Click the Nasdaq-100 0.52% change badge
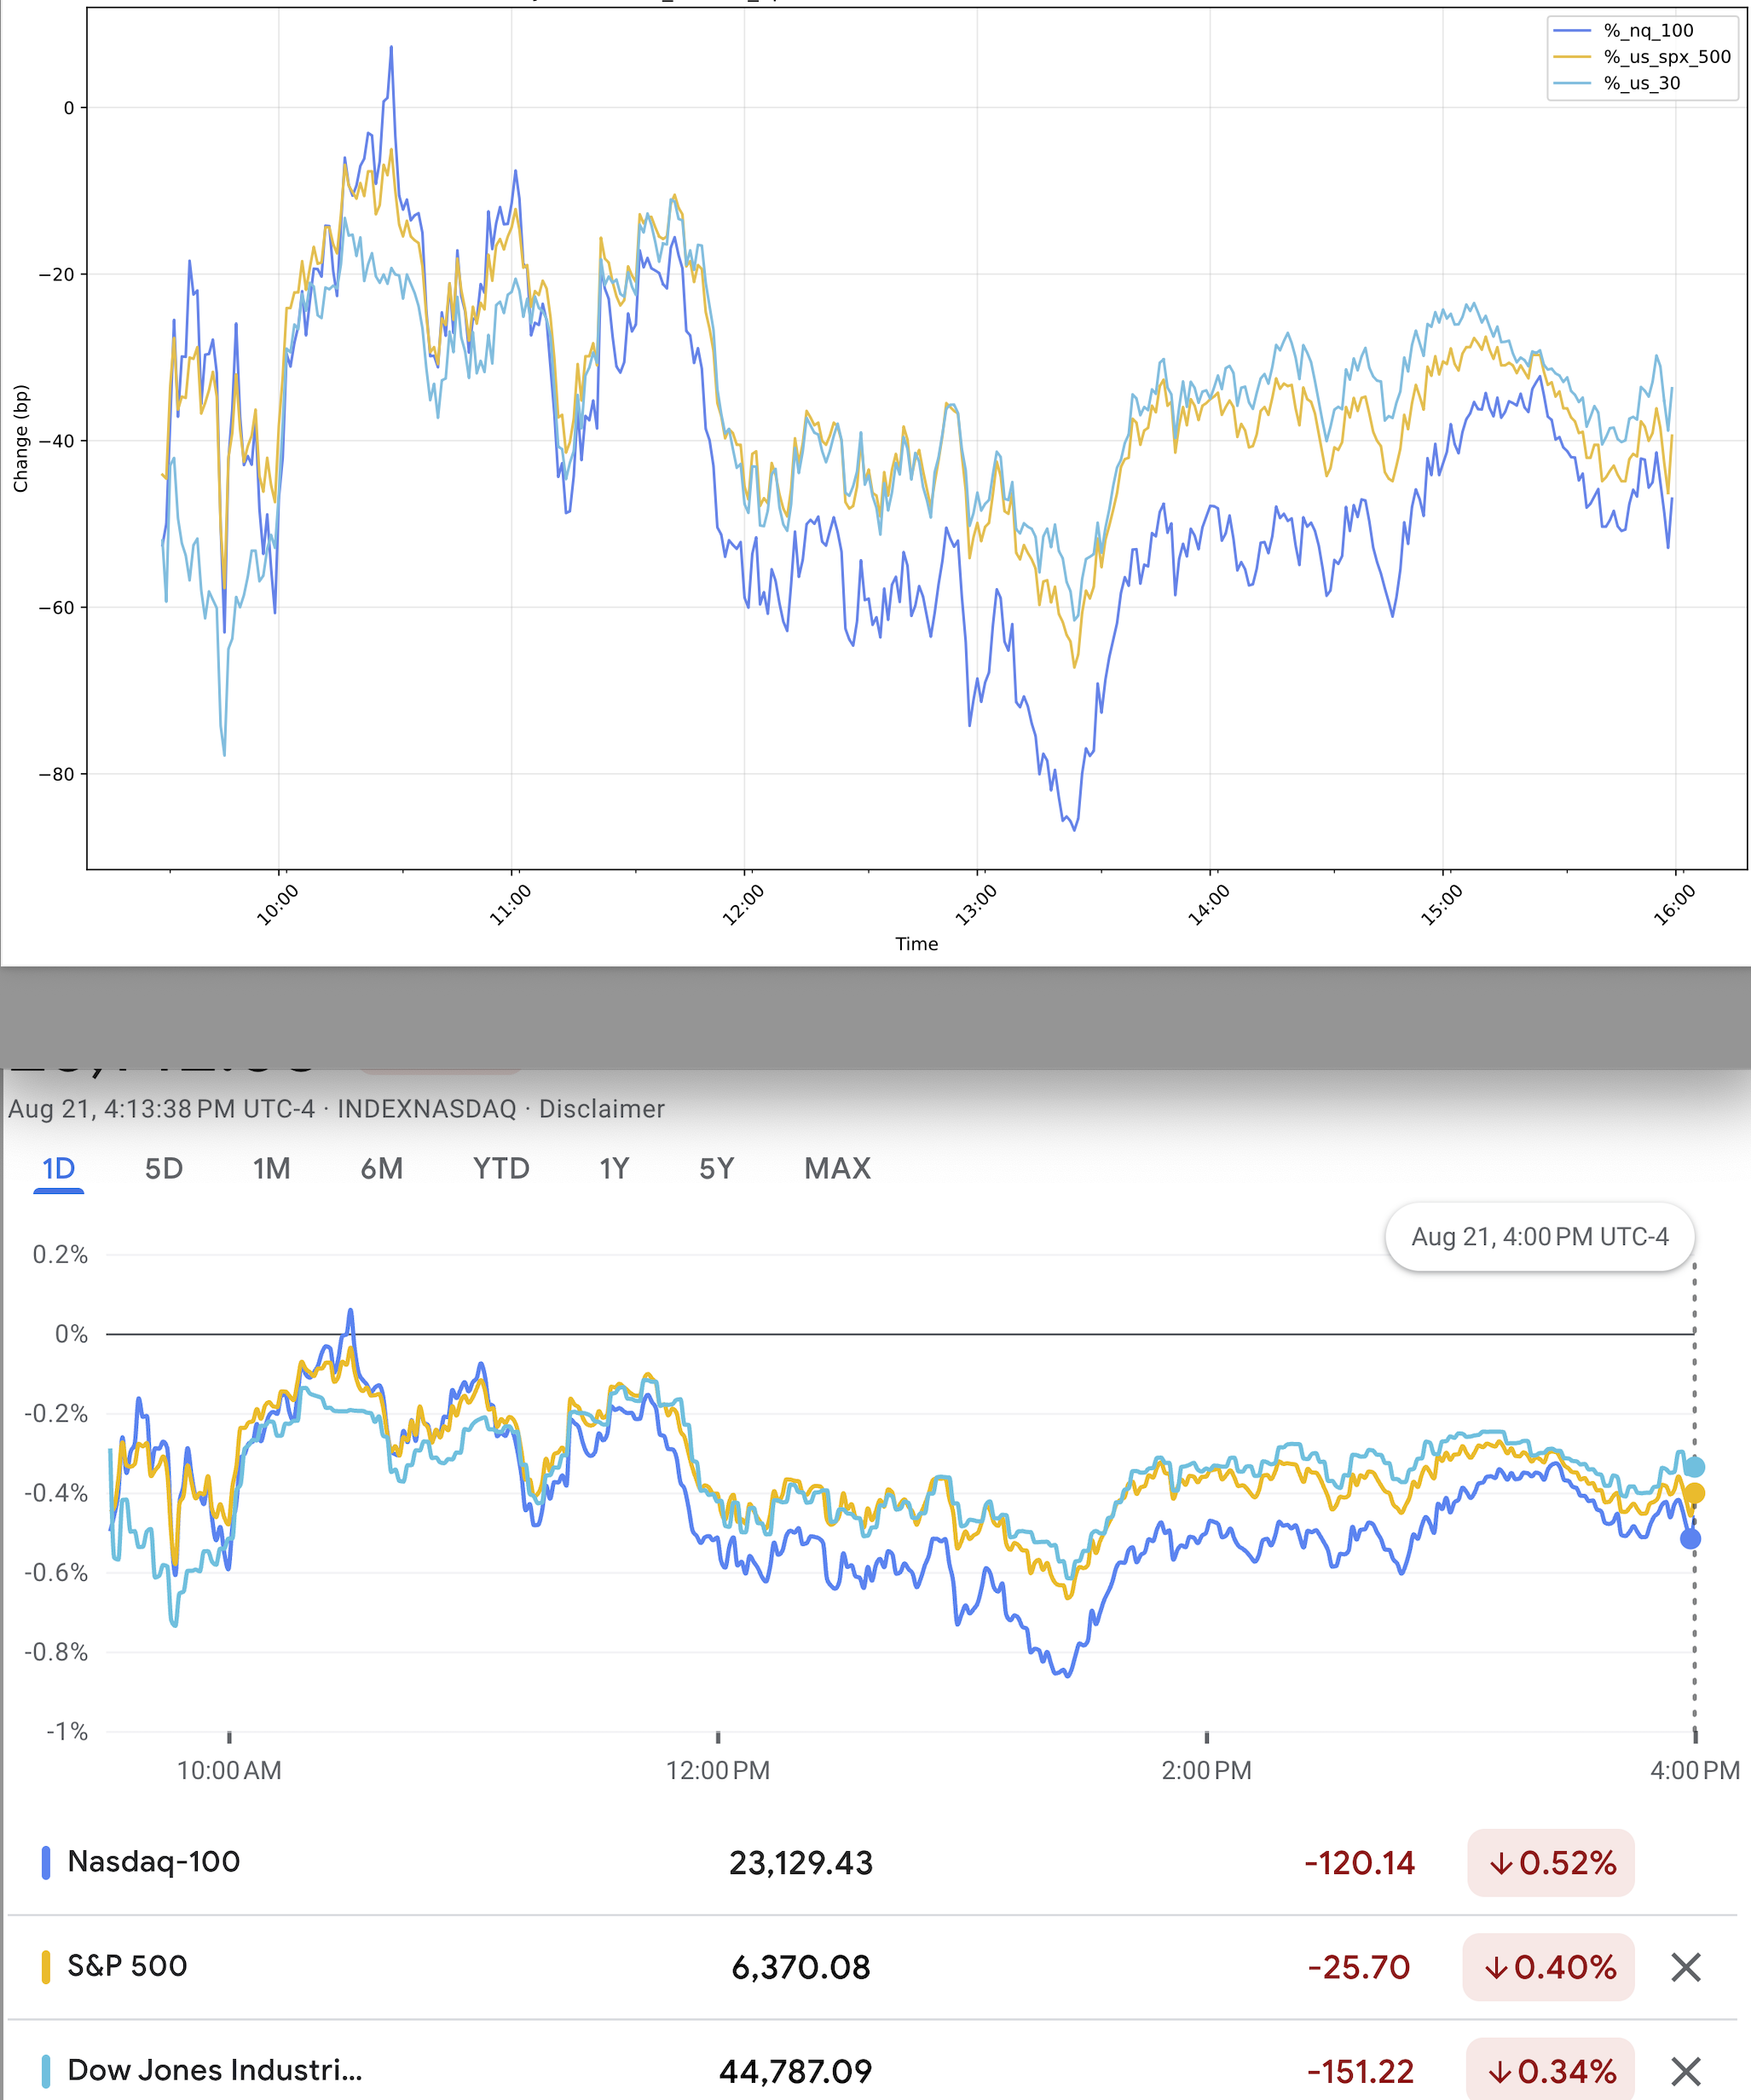 coord(1550,1863)
